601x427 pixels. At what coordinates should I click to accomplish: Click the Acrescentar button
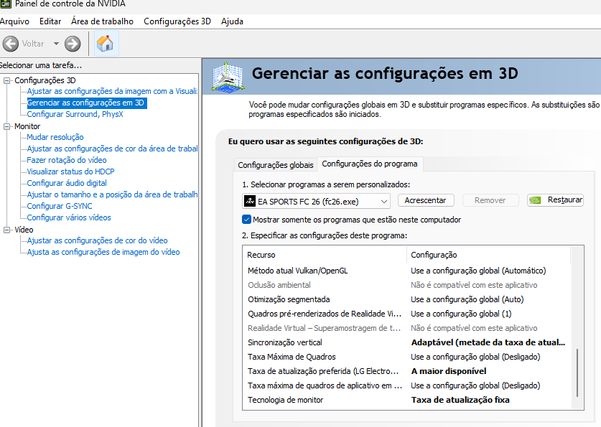pyautogui.click(x=425, y=200)
